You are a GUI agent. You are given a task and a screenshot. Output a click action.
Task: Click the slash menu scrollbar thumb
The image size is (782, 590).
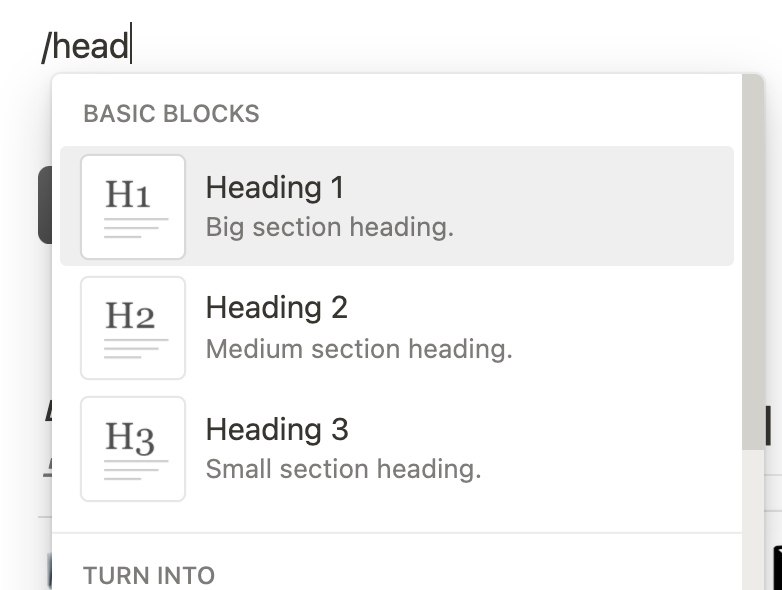pyautogui.click(x=753, y=262)
